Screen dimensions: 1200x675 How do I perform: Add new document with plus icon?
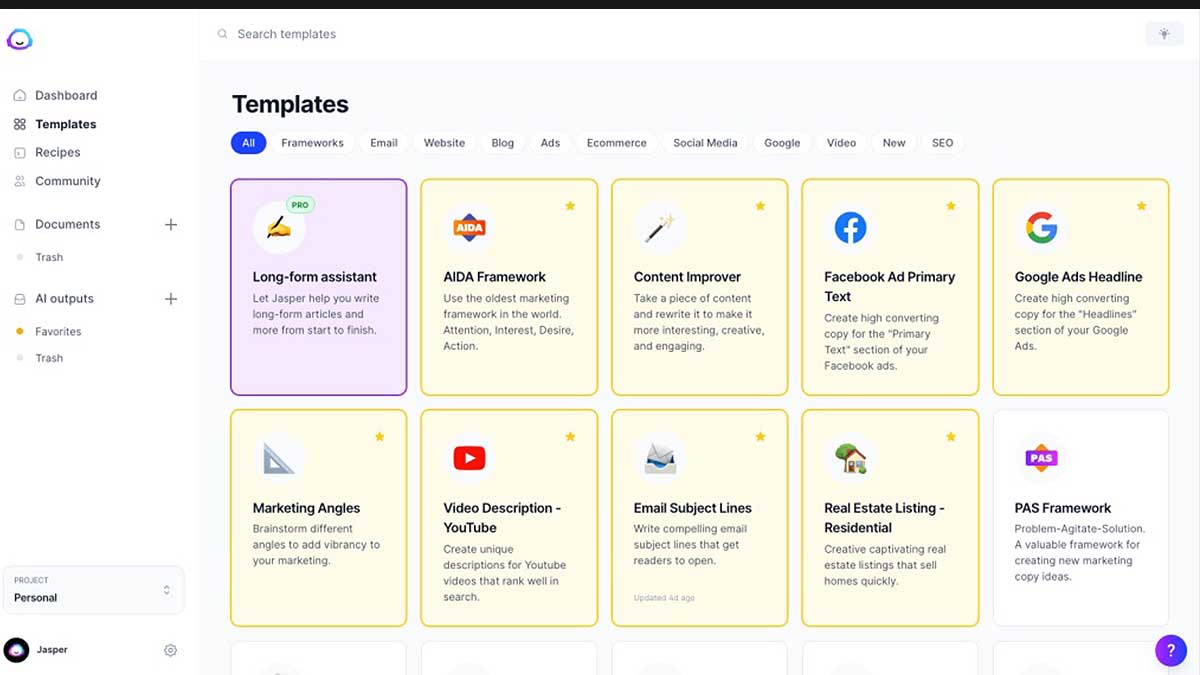[171, 225]
